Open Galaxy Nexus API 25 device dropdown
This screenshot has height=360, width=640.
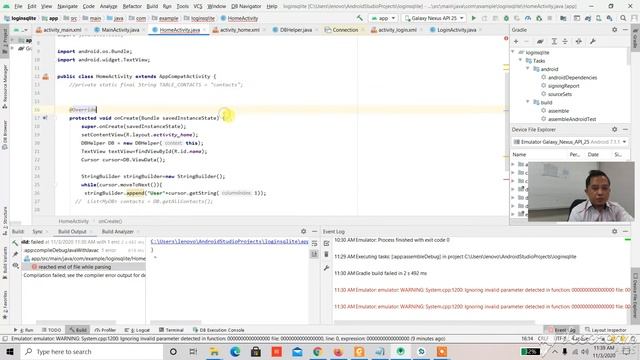tap(434, 18)
